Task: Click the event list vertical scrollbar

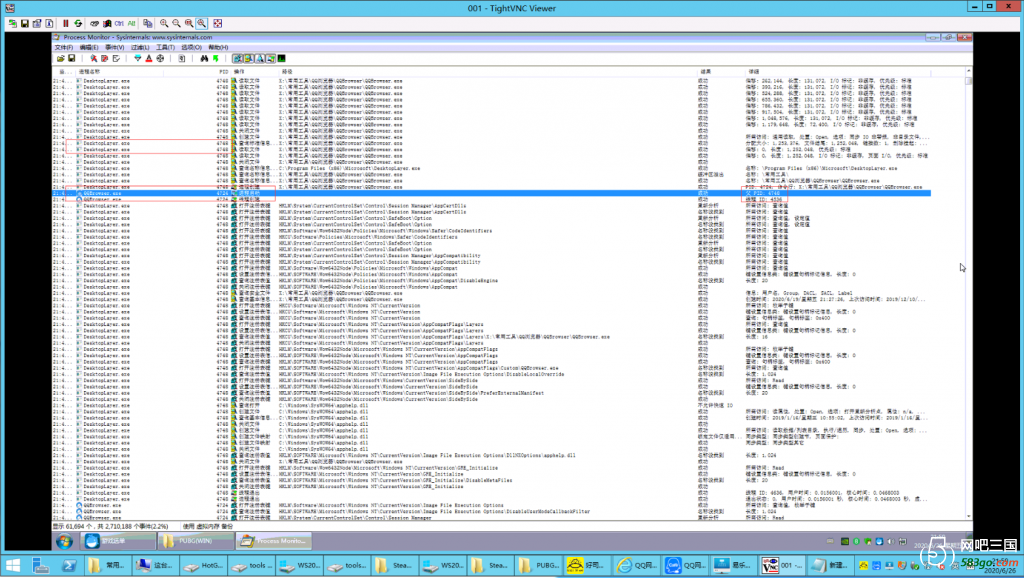Action: (x=968, y=294)
